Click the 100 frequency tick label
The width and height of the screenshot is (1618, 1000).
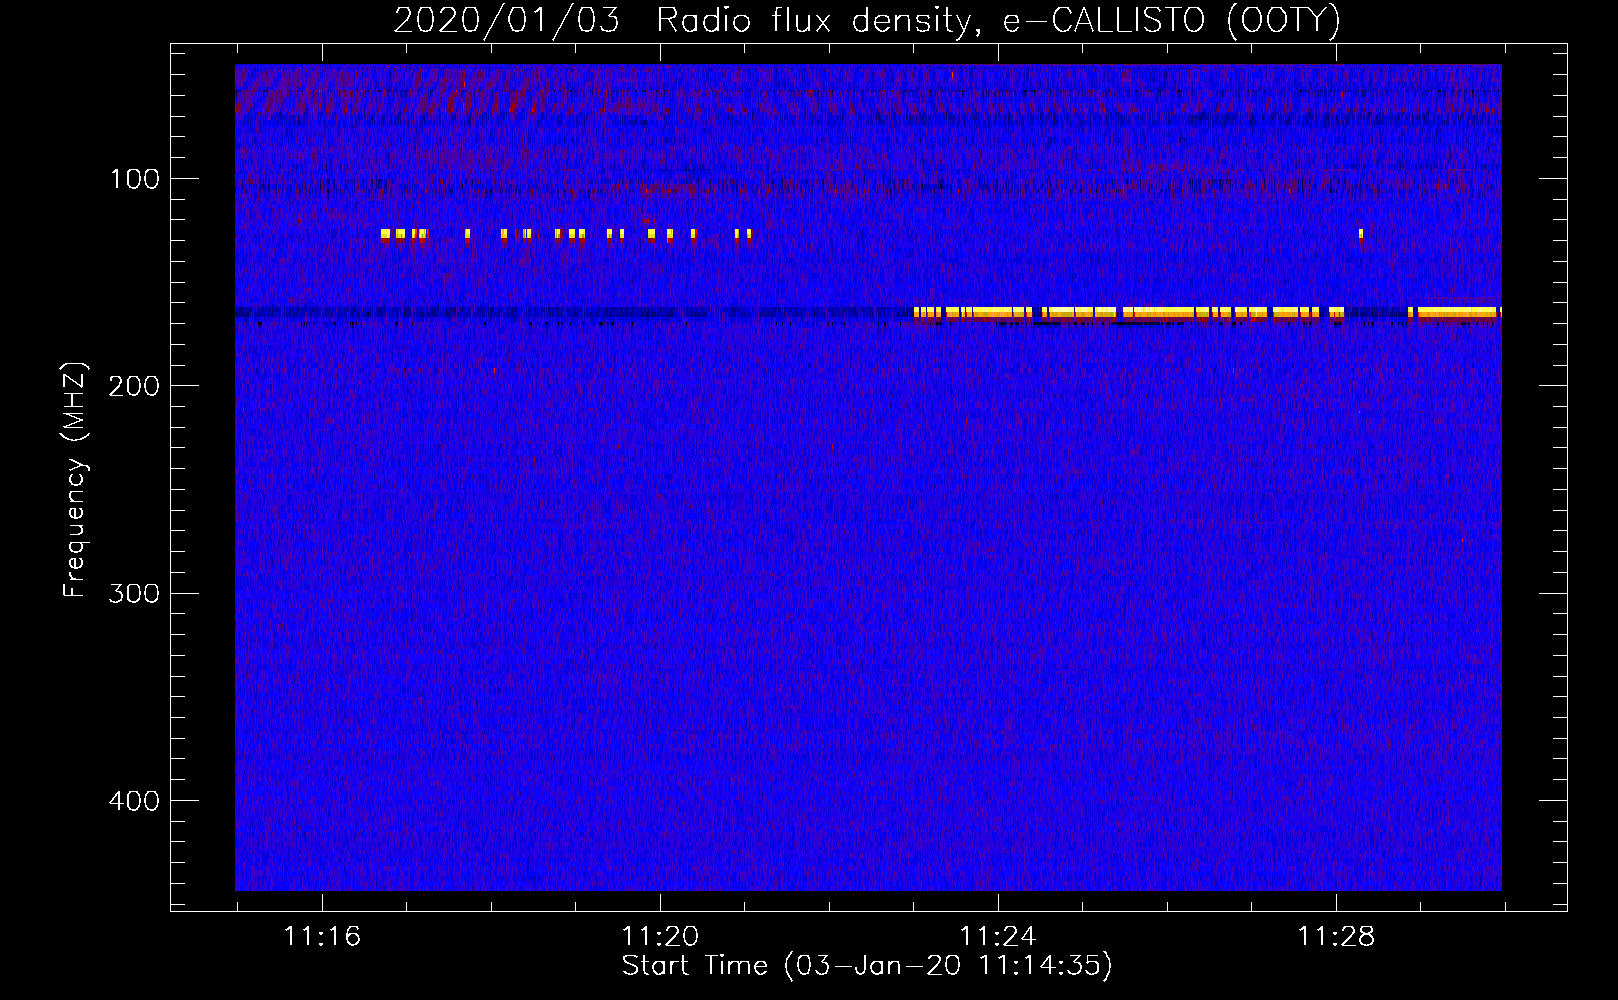pos(135,179)
